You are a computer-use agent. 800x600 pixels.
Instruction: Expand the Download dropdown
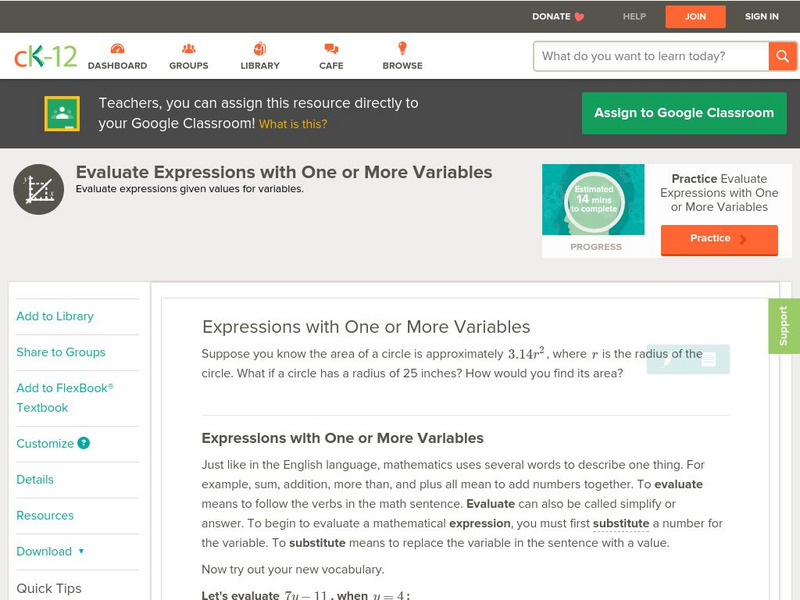click(50, 551)
